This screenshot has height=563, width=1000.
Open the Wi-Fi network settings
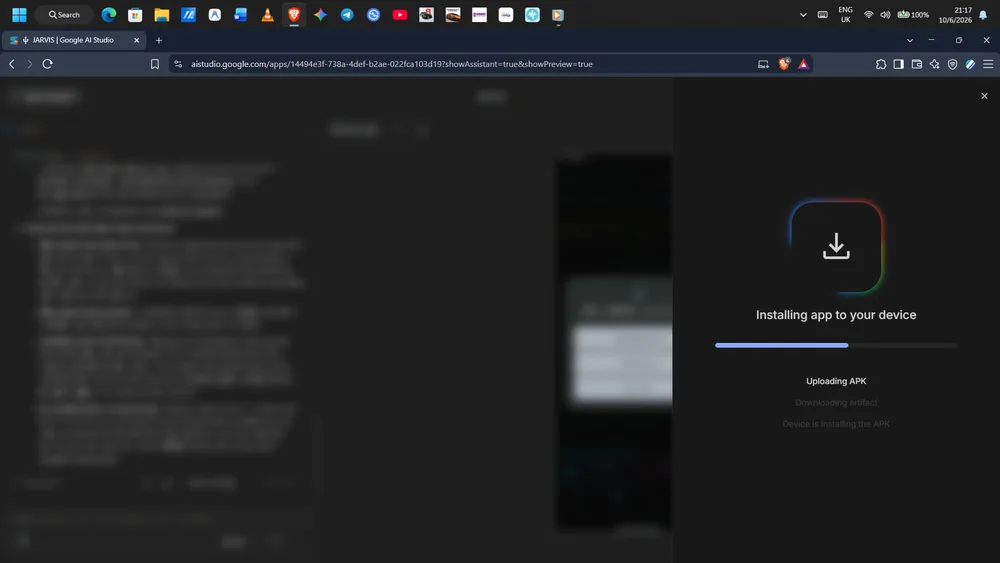coord(868,15)
